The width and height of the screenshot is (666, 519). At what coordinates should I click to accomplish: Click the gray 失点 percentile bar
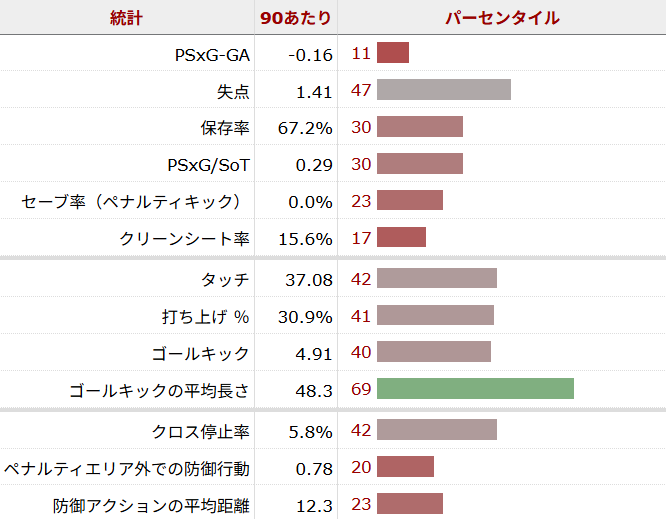[444, 90]
